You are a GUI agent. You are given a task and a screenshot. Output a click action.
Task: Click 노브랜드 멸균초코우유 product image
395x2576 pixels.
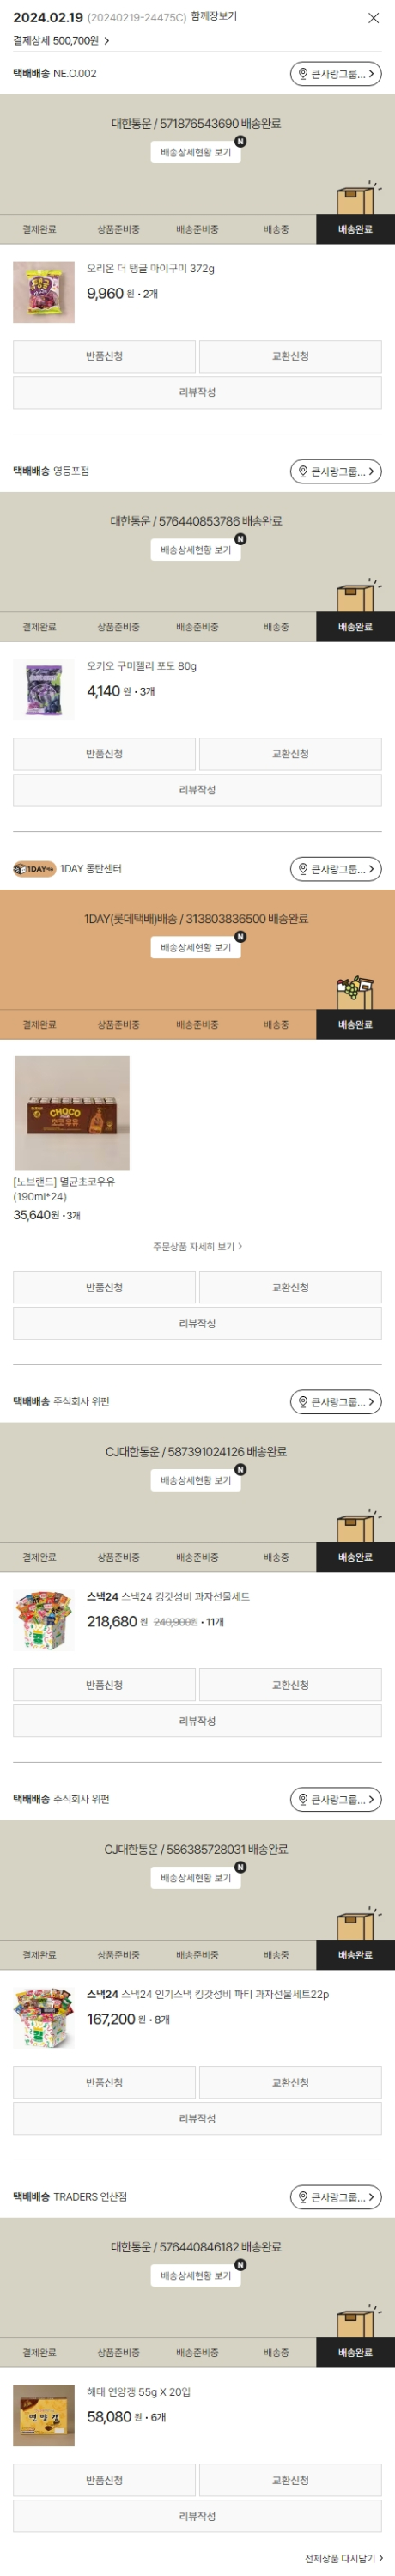click(72, 1114)
